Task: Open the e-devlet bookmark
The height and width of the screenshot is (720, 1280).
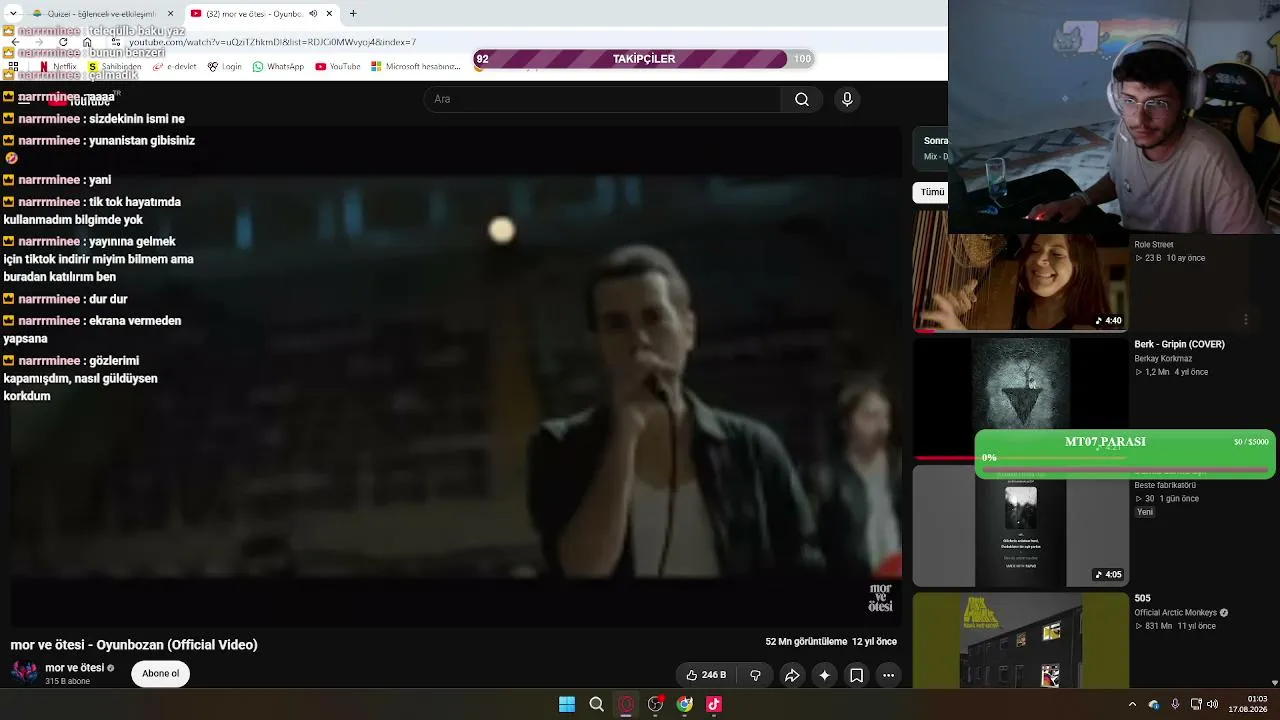Action: [x=174, y=67]
